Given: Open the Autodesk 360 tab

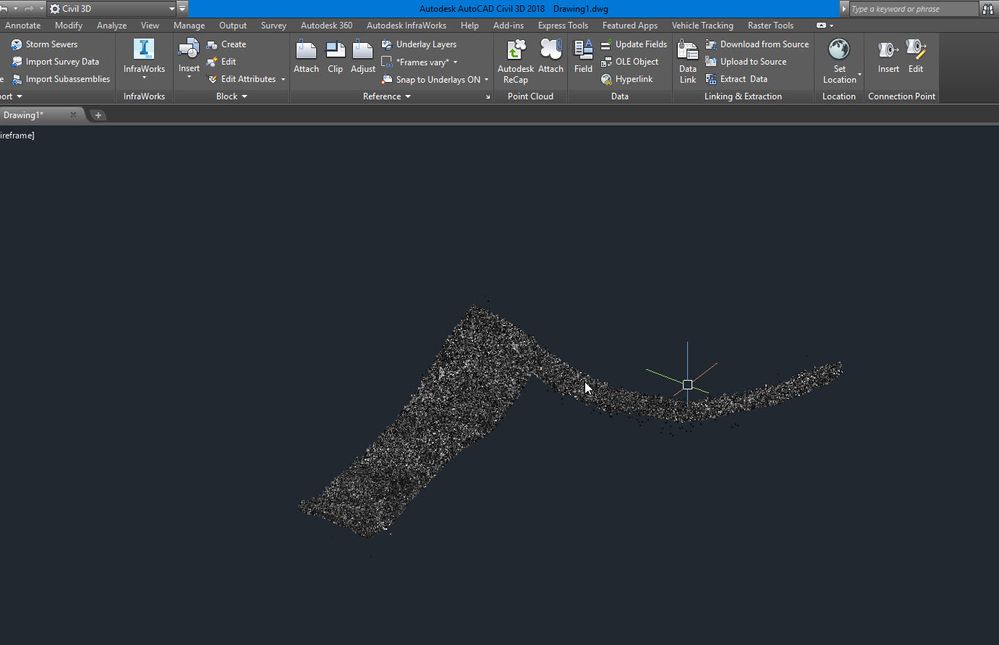Looking at the screenshot, I should click(326, 25).
